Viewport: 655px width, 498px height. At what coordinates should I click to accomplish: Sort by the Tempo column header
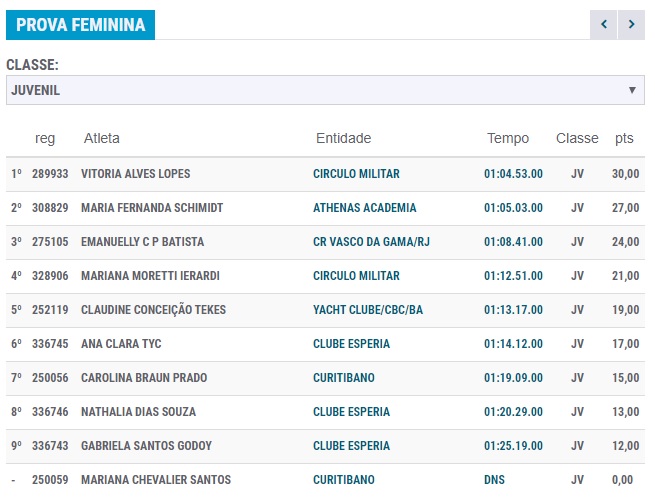(x=508, y=138)
